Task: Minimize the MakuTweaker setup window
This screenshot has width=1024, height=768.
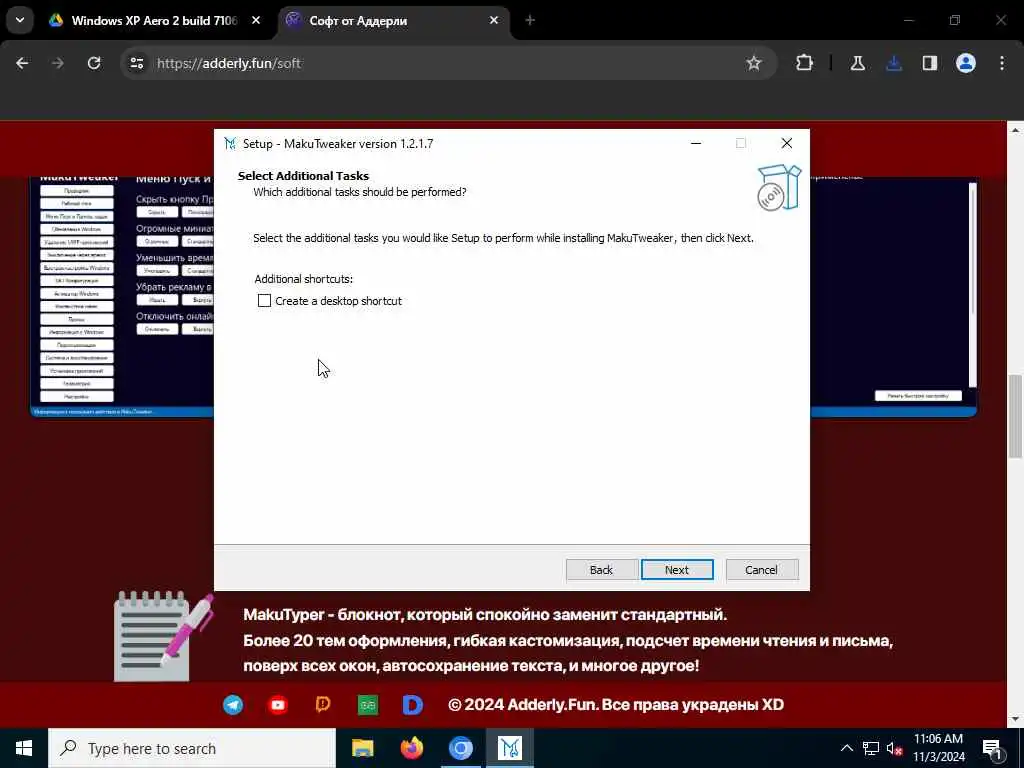Action: tap(696, 143)
